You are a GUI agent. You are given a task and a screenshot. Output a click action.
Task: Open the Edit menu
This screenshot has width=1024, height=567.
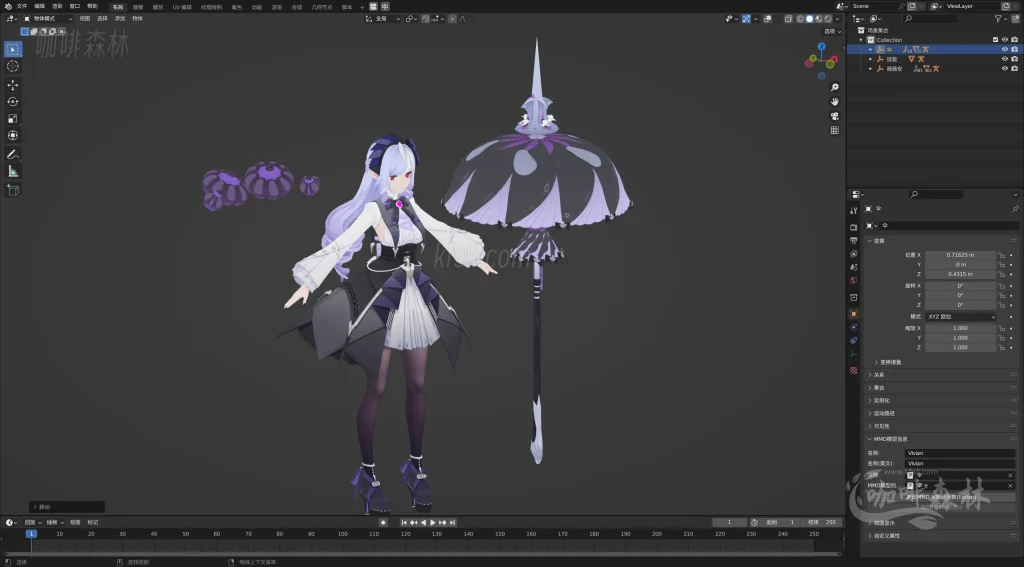(39, 6)
